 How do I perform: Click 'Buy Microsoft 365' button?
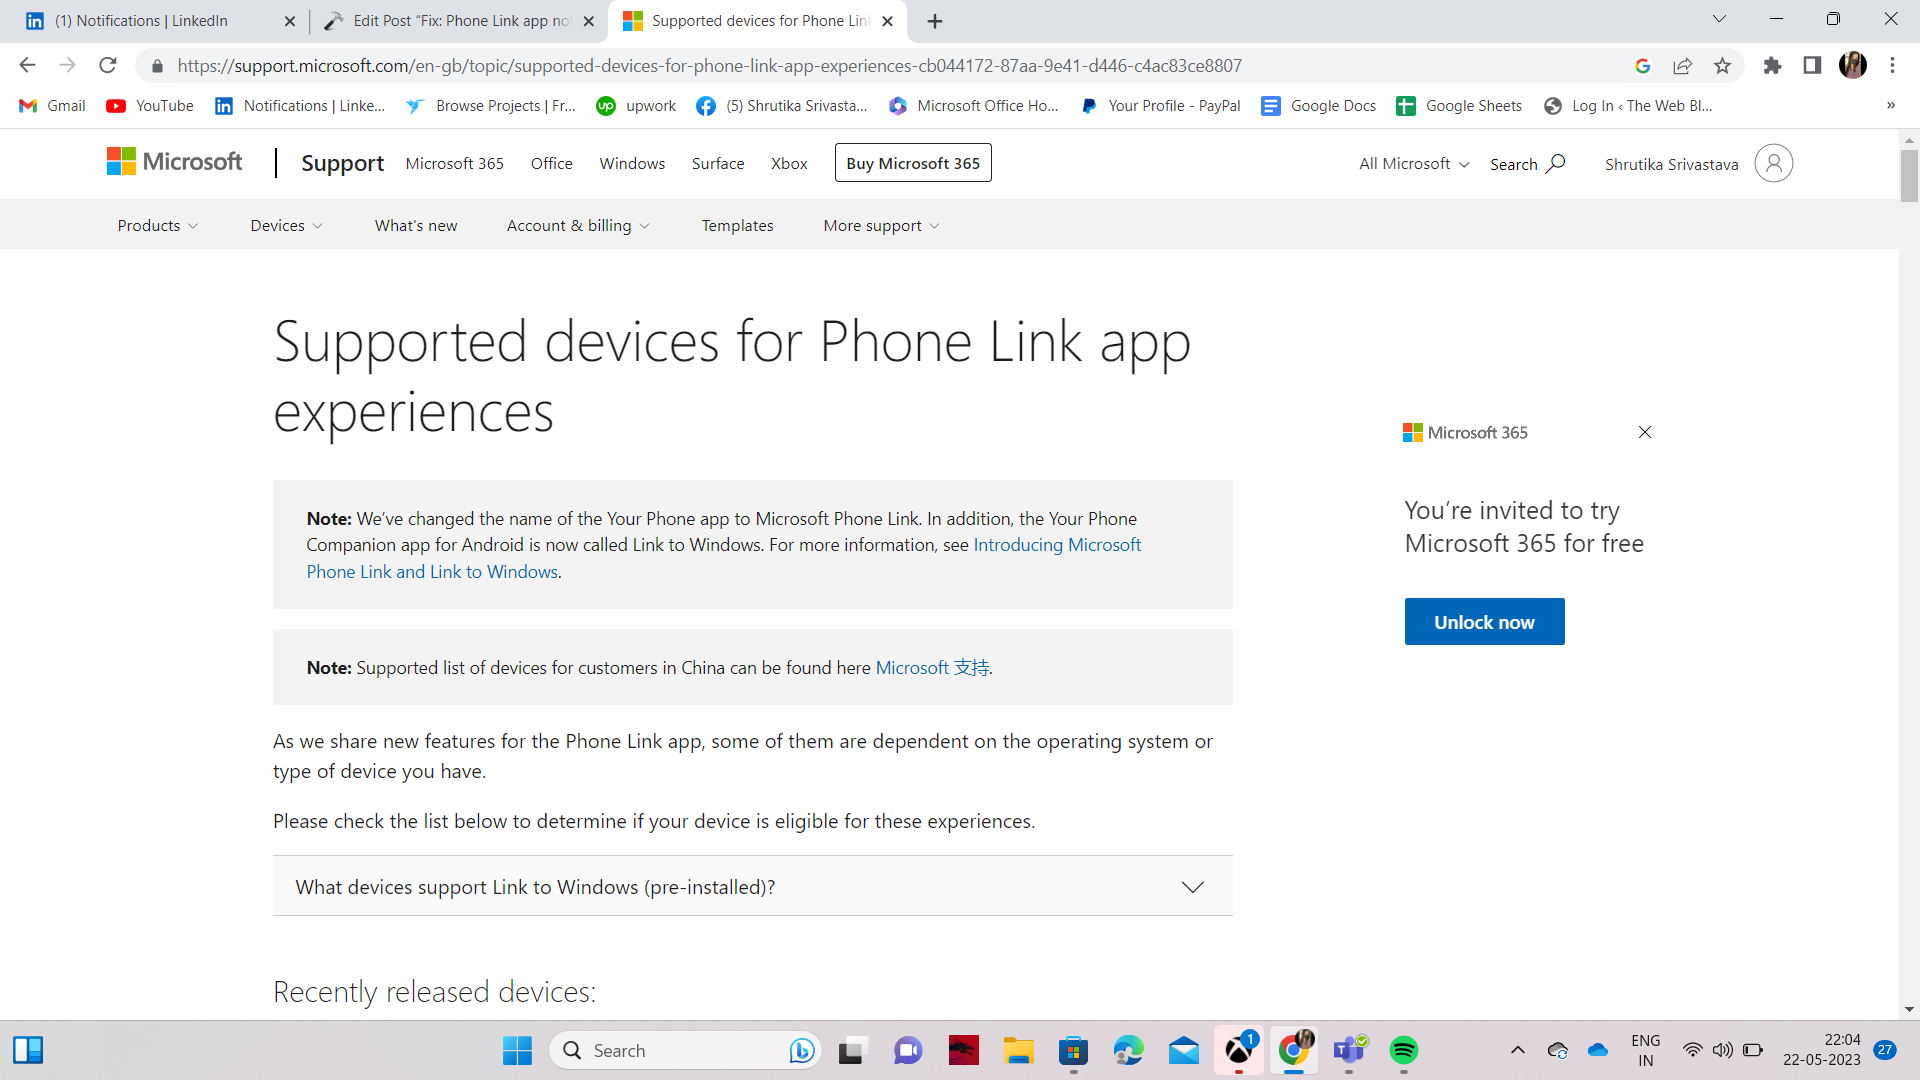tap(914, 162)
